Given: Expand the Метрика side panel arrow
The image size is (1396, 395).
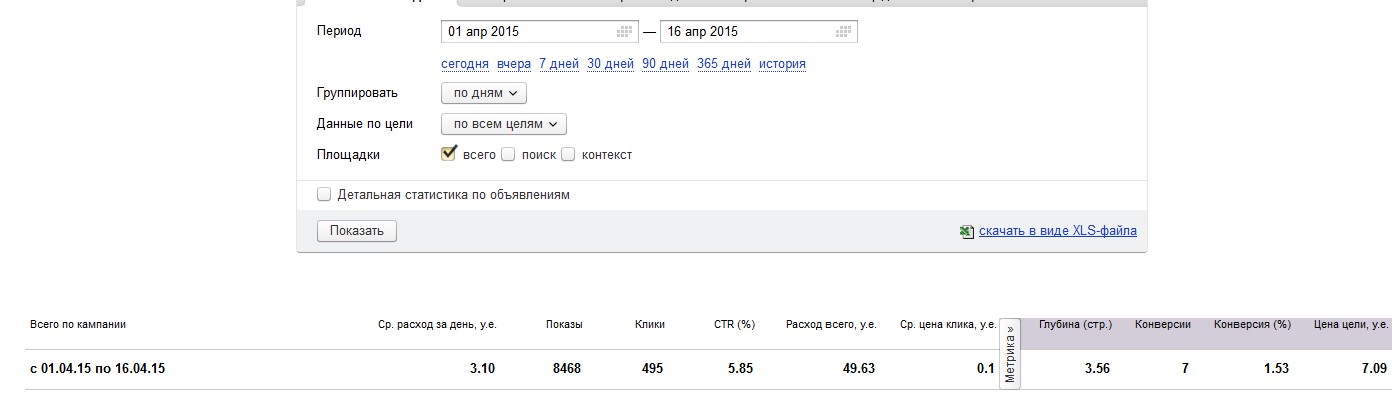Looking at the screenshot, I should pos(1010,354).
